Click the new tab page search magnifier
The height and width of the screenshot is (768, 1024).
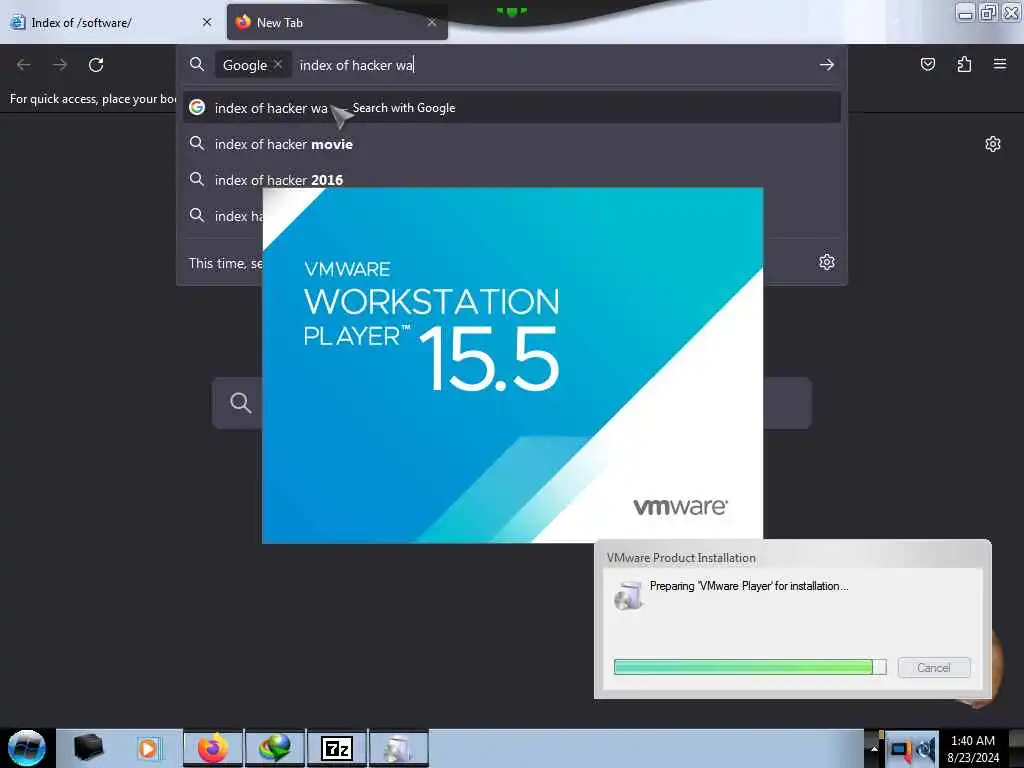tap(240, 402)
